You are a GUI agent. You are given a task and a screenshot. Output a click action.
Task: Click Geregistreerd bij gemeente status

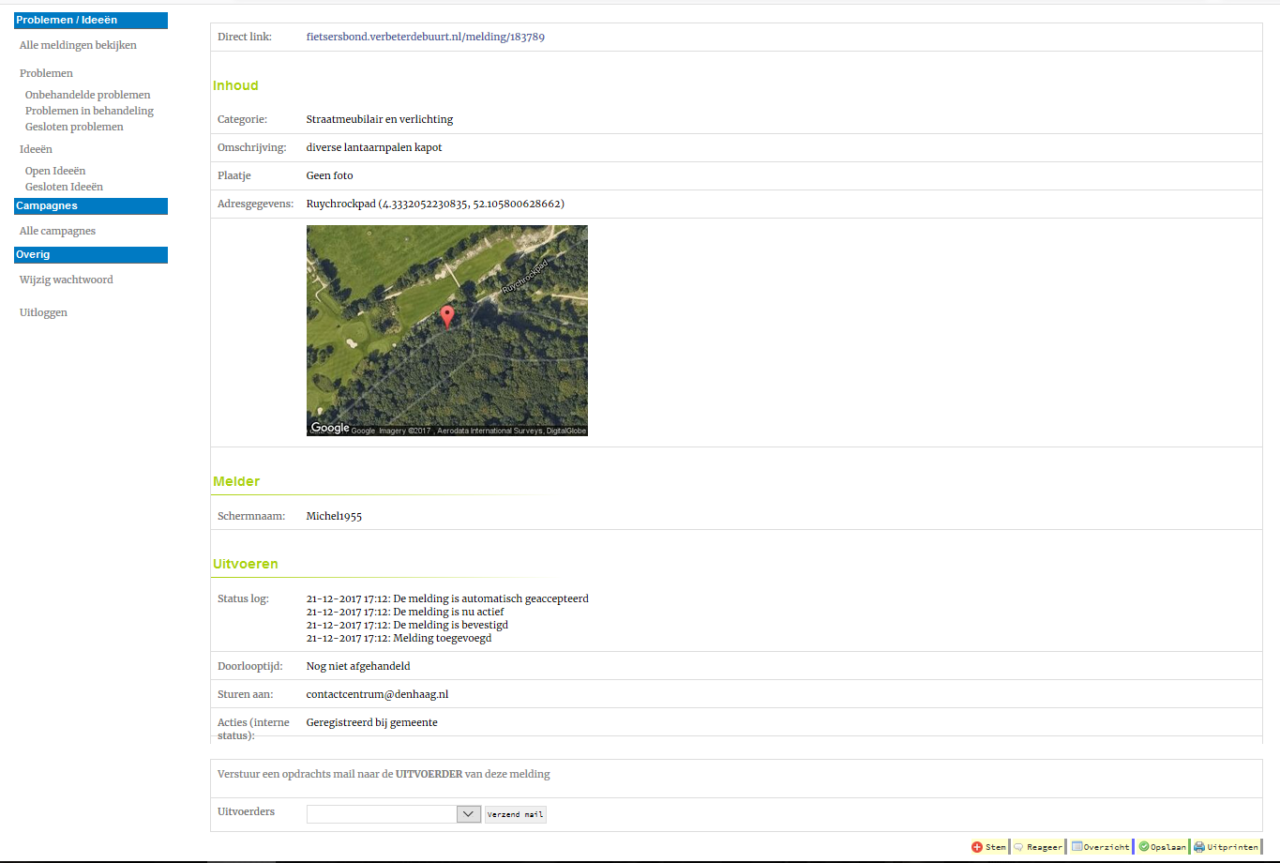[x=372, y=722]
